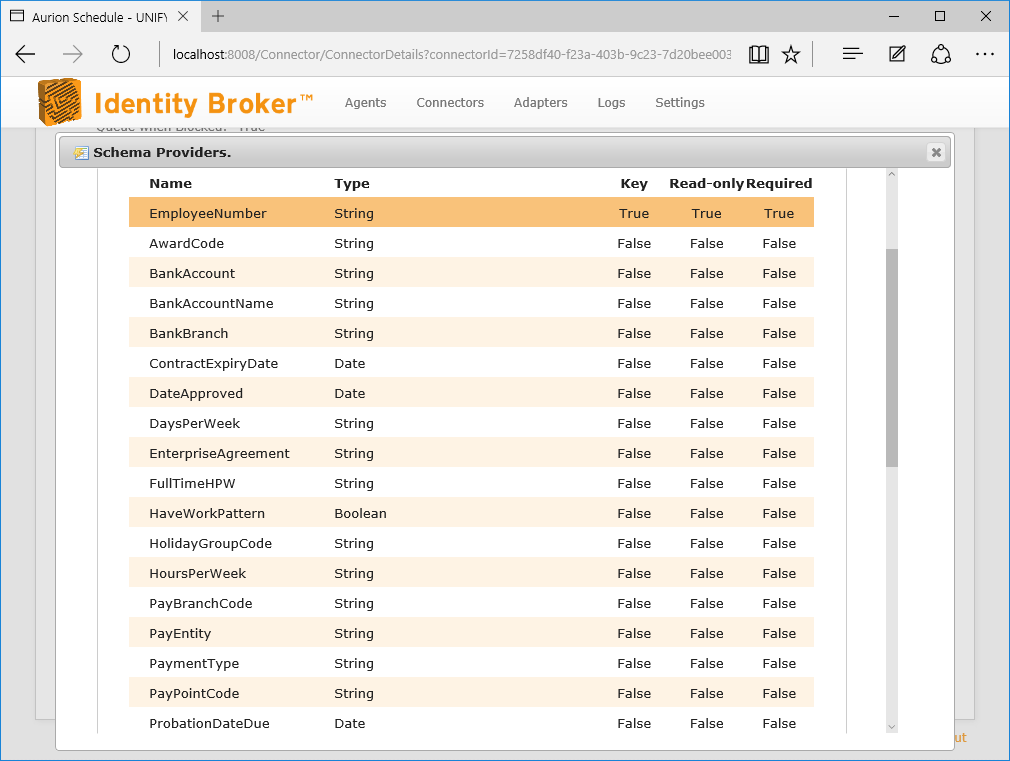Select the Aurion Schedule browser tab

click(100, 17)
